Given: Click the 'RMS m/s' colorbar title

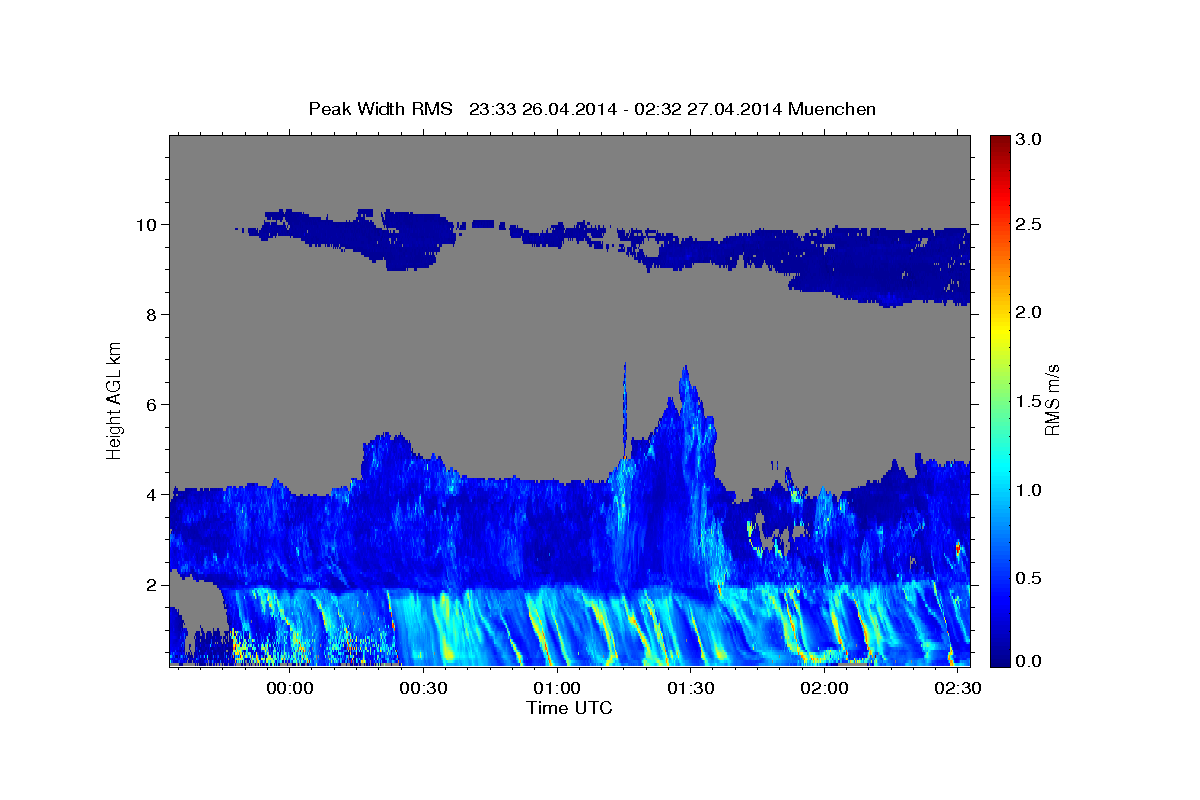Looking at the screenshot, I should click(x=1052, y=401).
